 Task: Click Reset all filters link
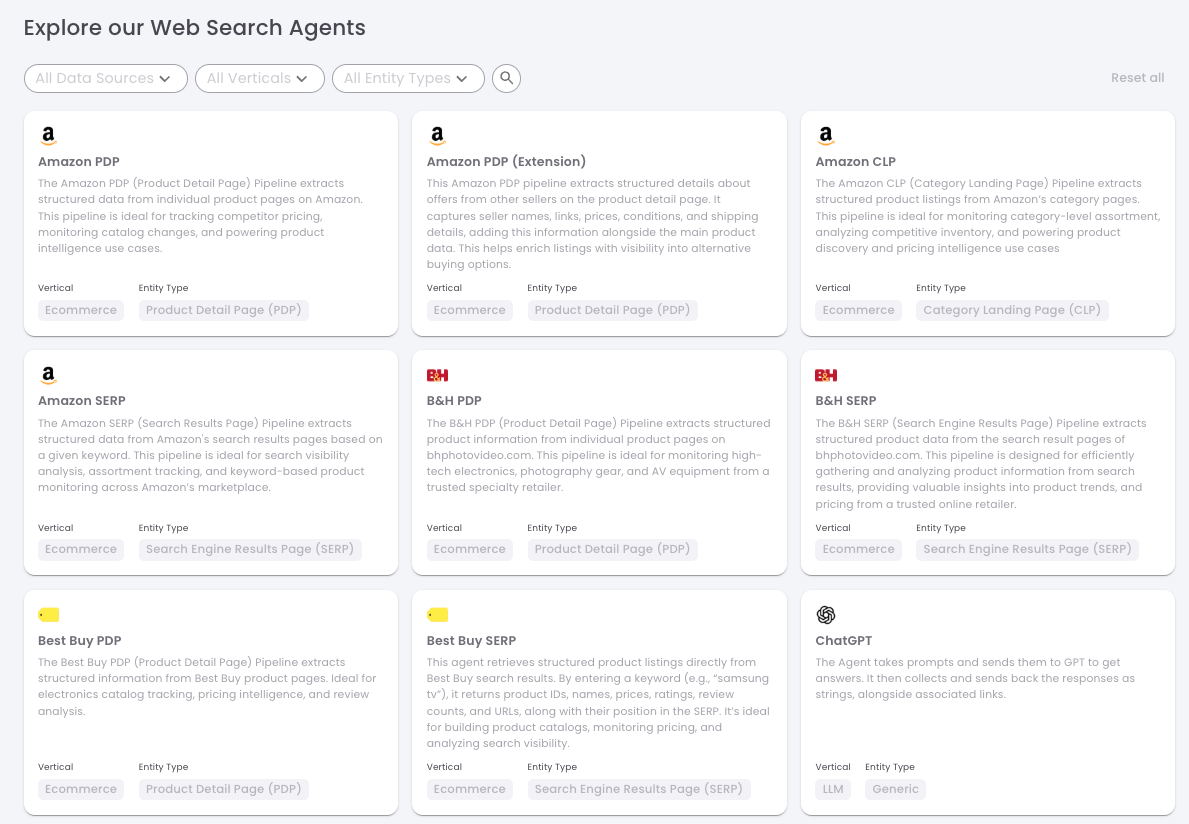tap(1137, 77)
